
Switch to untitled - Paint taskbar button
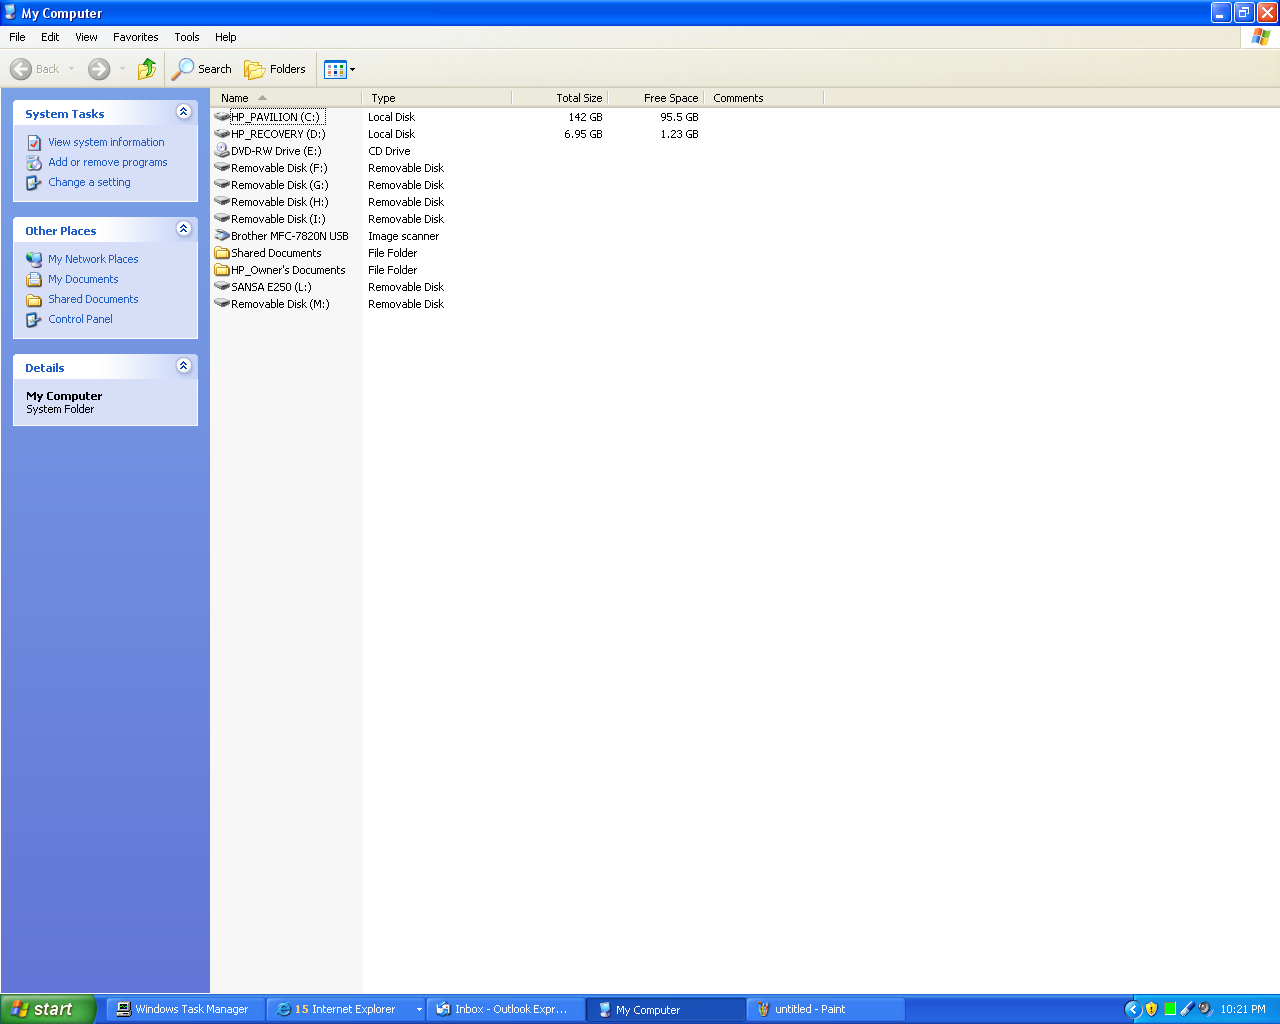(825, 1009)
